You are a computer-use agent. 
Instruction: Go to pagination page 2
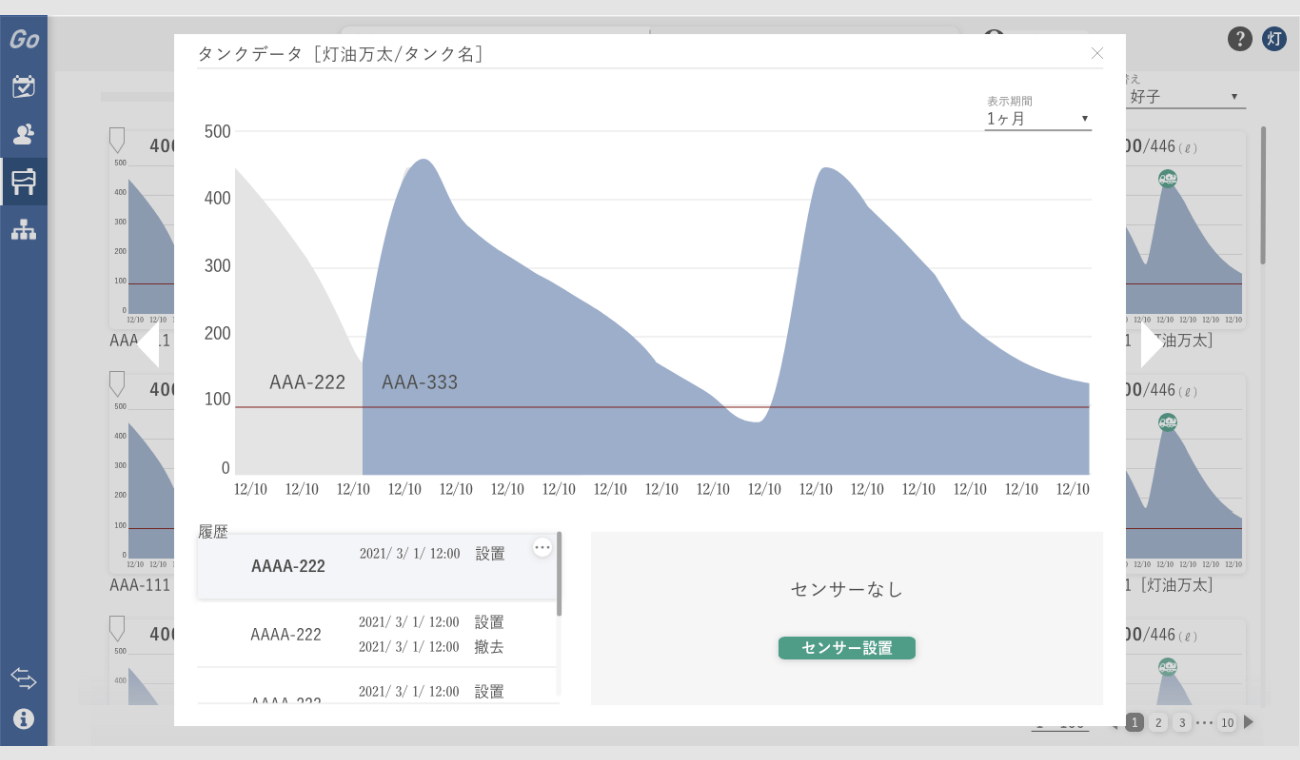[x=1158, y=722]
